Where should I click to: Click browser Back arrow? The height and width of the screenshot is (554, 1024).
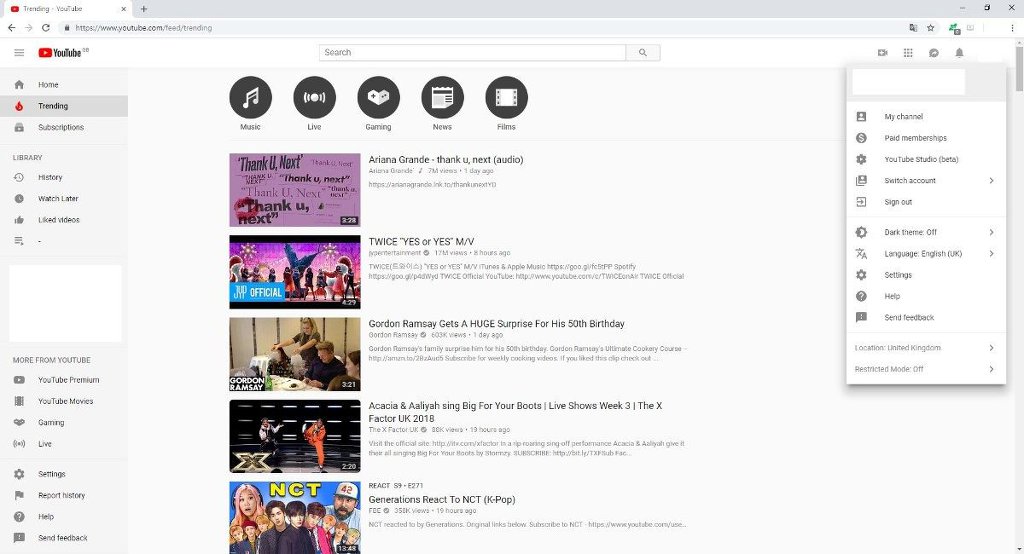click(x=11, y=27)
